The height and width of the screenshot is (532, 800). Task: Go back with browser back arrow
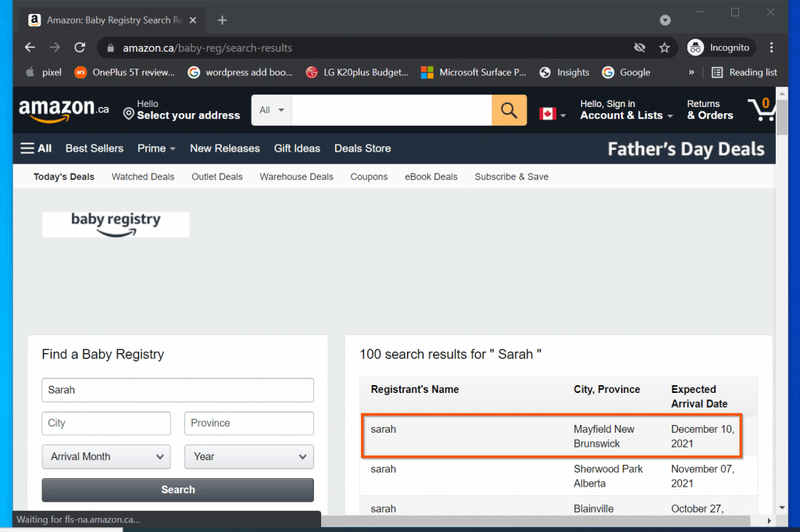pos(30,47)
